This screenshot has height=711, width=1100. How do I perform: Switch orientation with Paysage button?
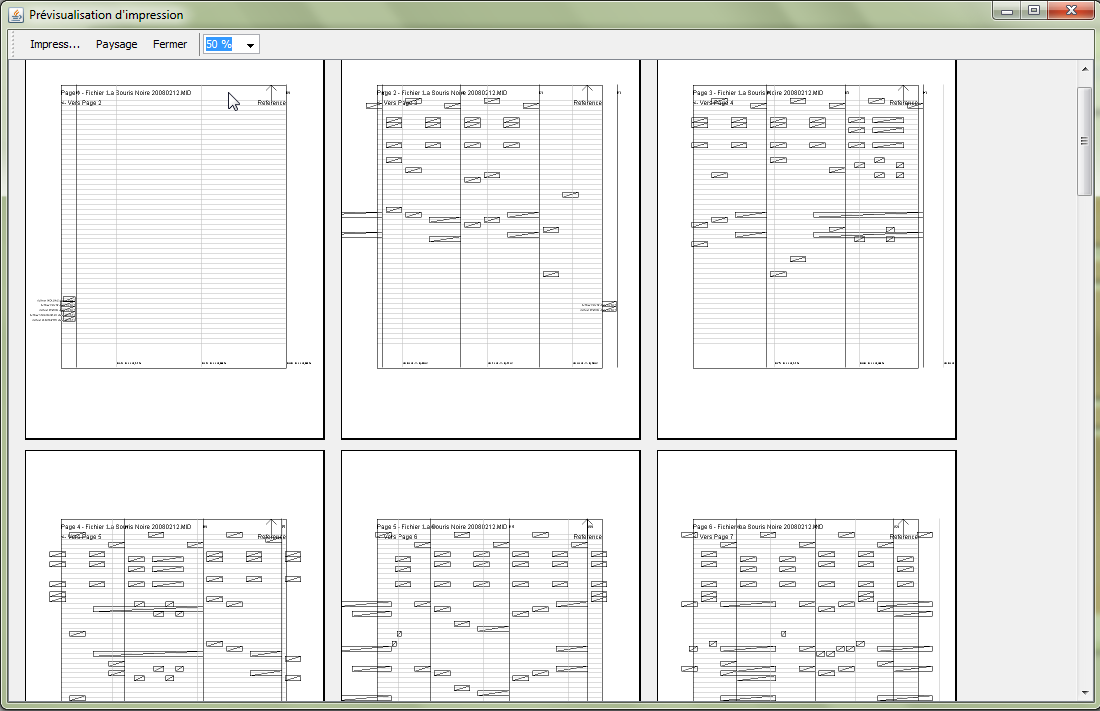(116, 44)
